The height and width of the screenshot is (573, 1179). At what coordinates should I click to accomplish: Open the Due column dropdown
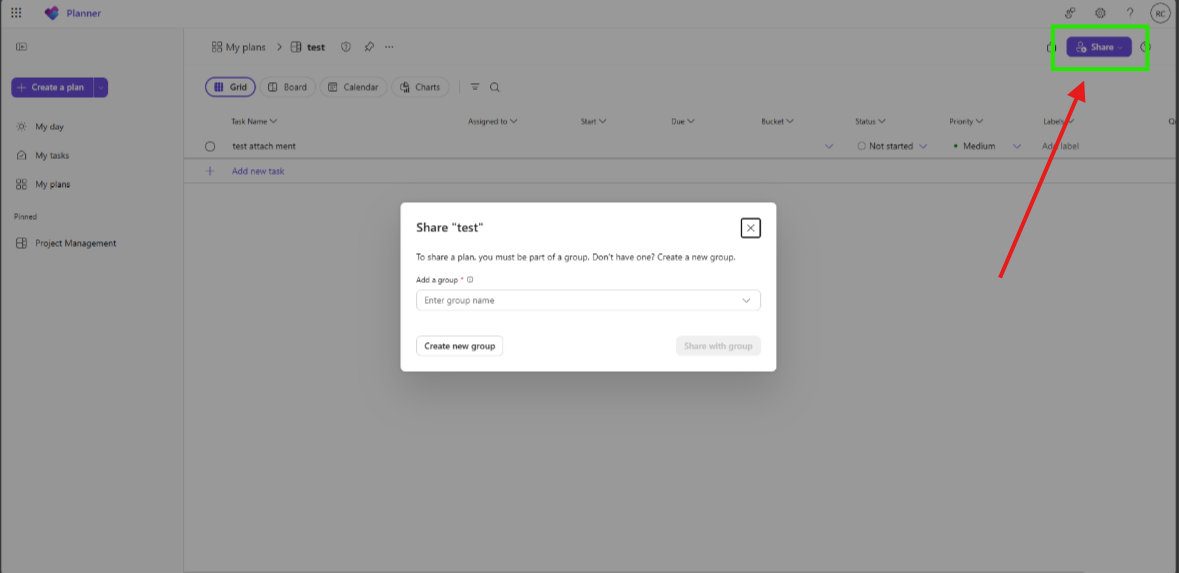690,121
